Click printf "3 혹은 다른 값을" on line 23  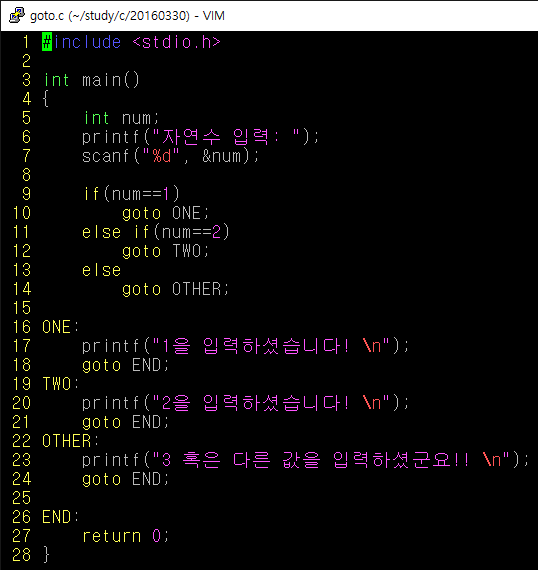tap(305, 460)
